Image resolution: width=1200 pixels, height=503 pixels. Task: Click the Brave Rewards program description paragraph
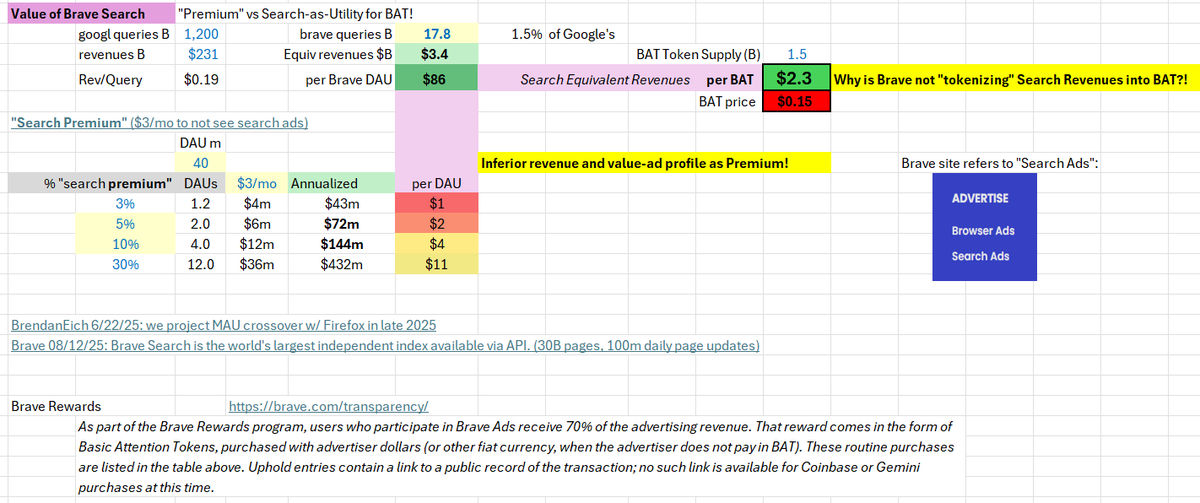516,457
